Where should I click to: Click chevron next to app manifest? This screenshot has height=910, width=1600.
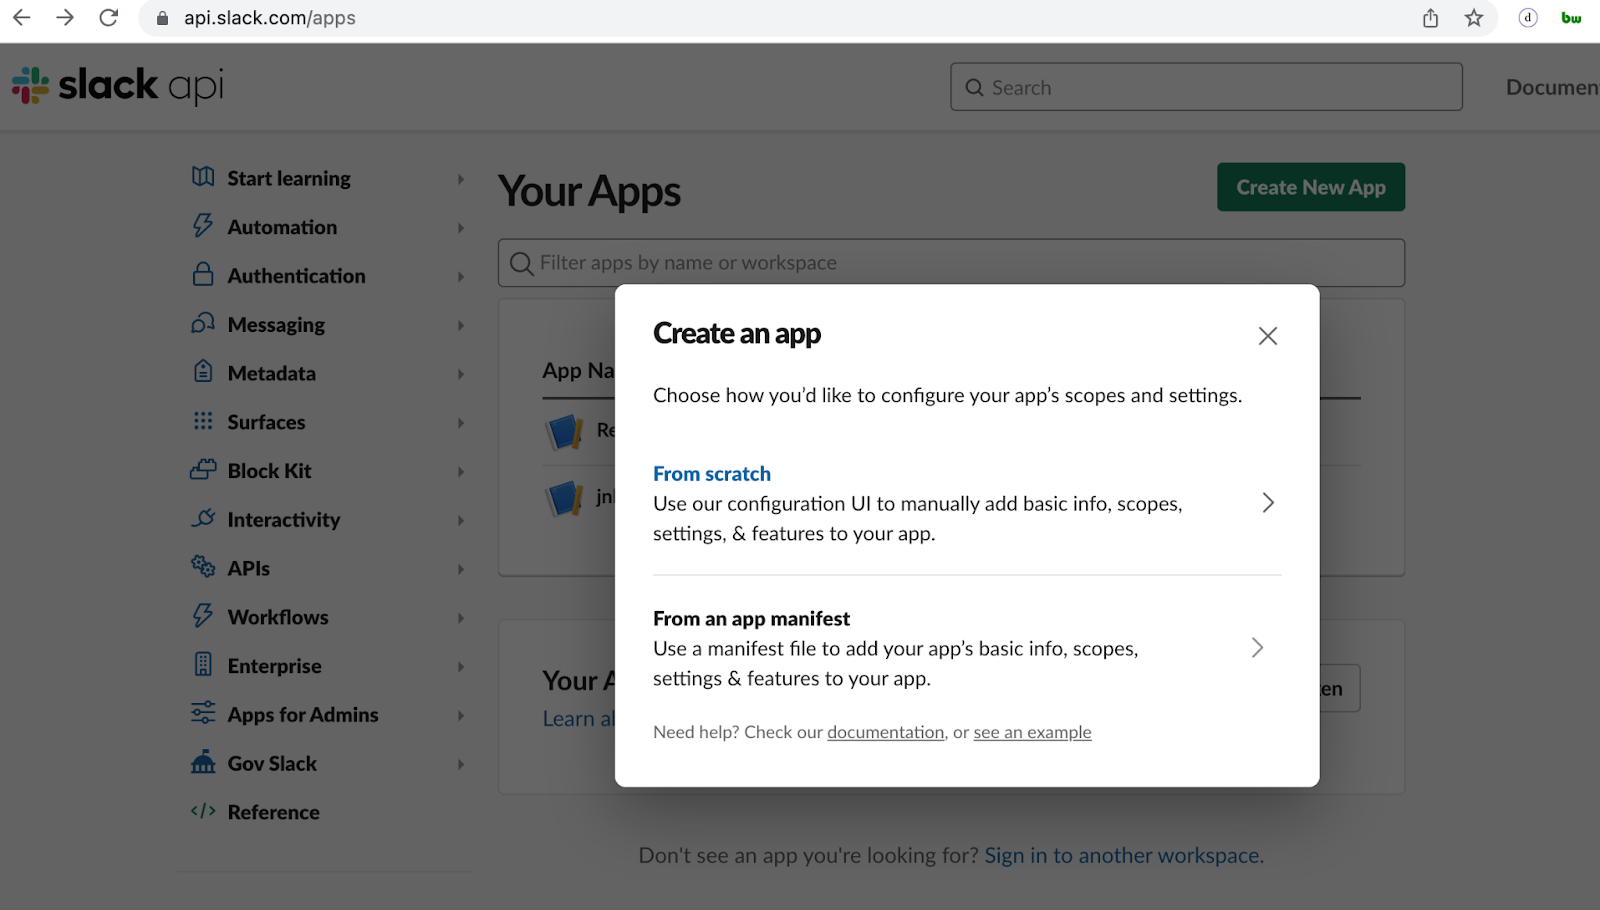1257,648
